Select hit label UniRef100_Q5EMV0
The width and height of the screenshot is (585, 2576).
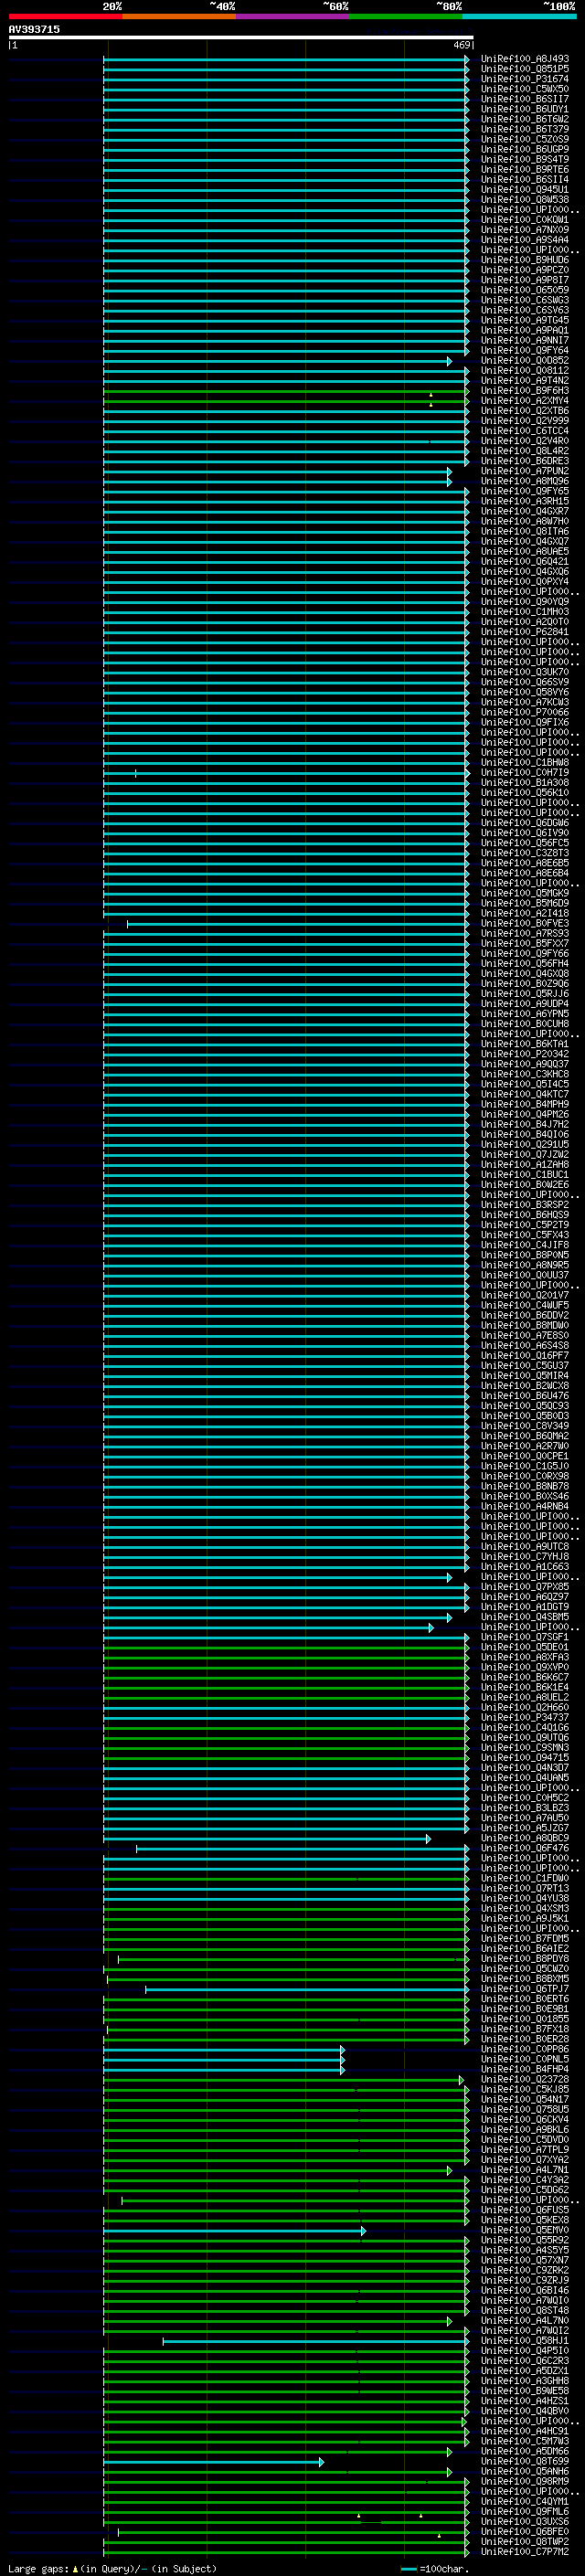[x=525, y=2230]
